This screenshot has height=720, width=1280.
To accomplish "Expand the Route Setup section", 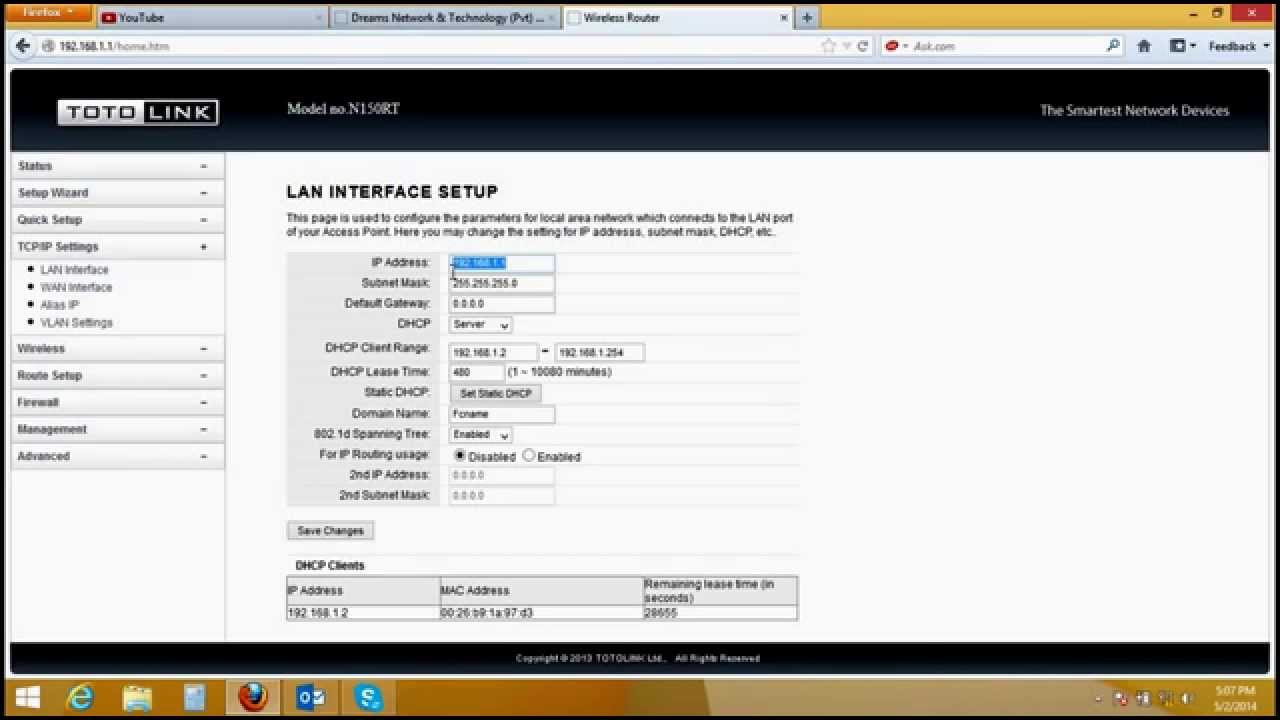I will [117, 376].
